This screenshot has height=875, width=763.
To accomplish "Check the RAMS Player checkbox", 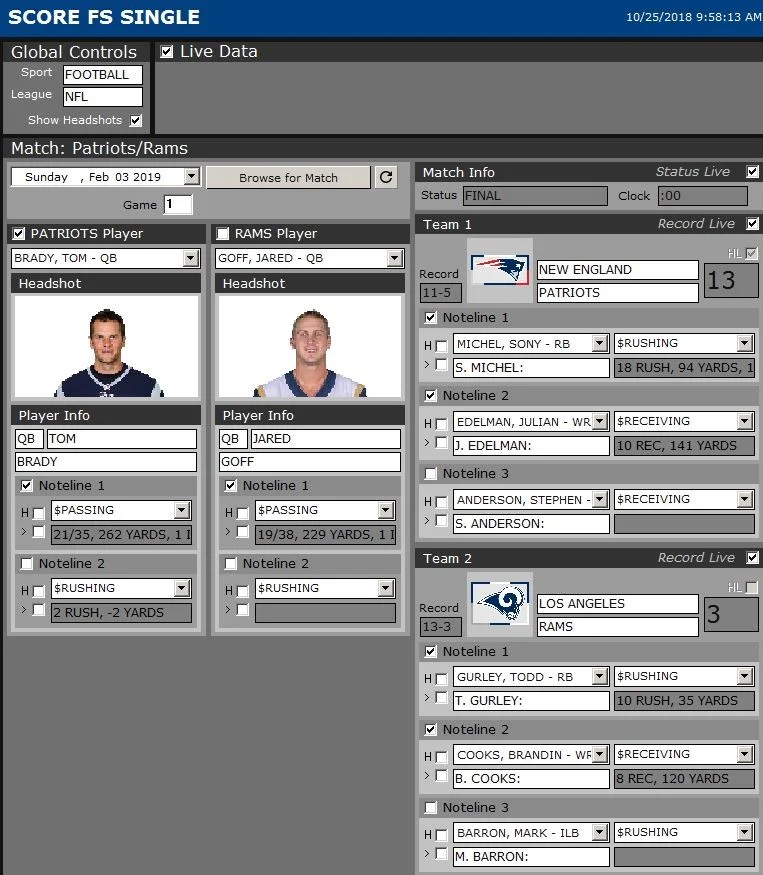I will coord(223,233).
